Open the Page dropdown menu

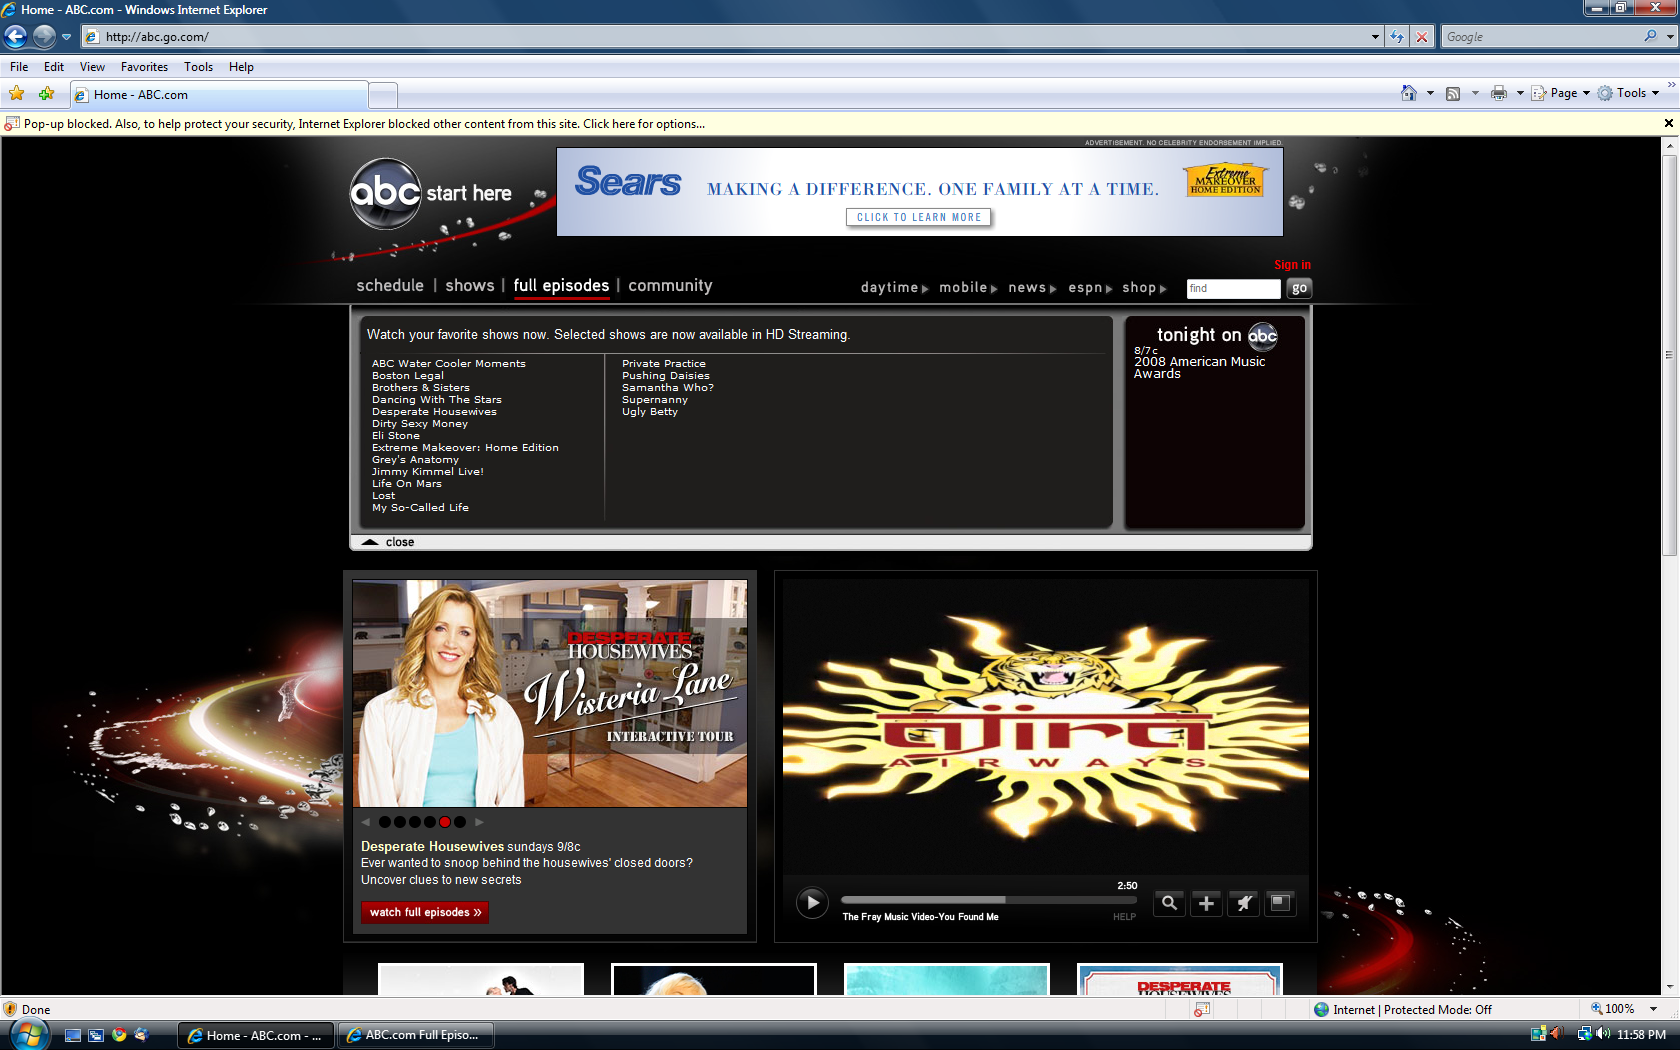(1562, 93)
